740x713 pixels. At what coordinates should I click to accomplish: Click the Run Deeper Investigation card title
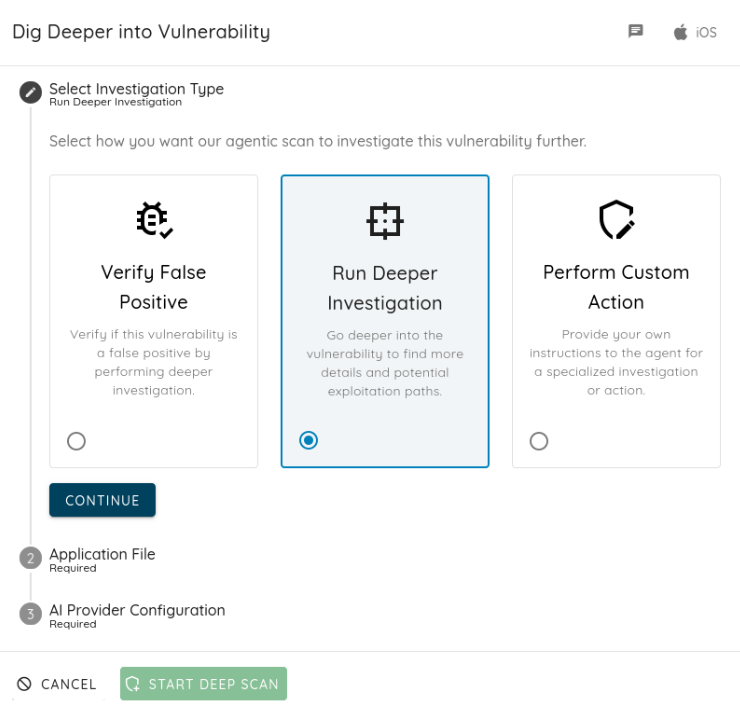pyautogui.click(x=385, y=288)
